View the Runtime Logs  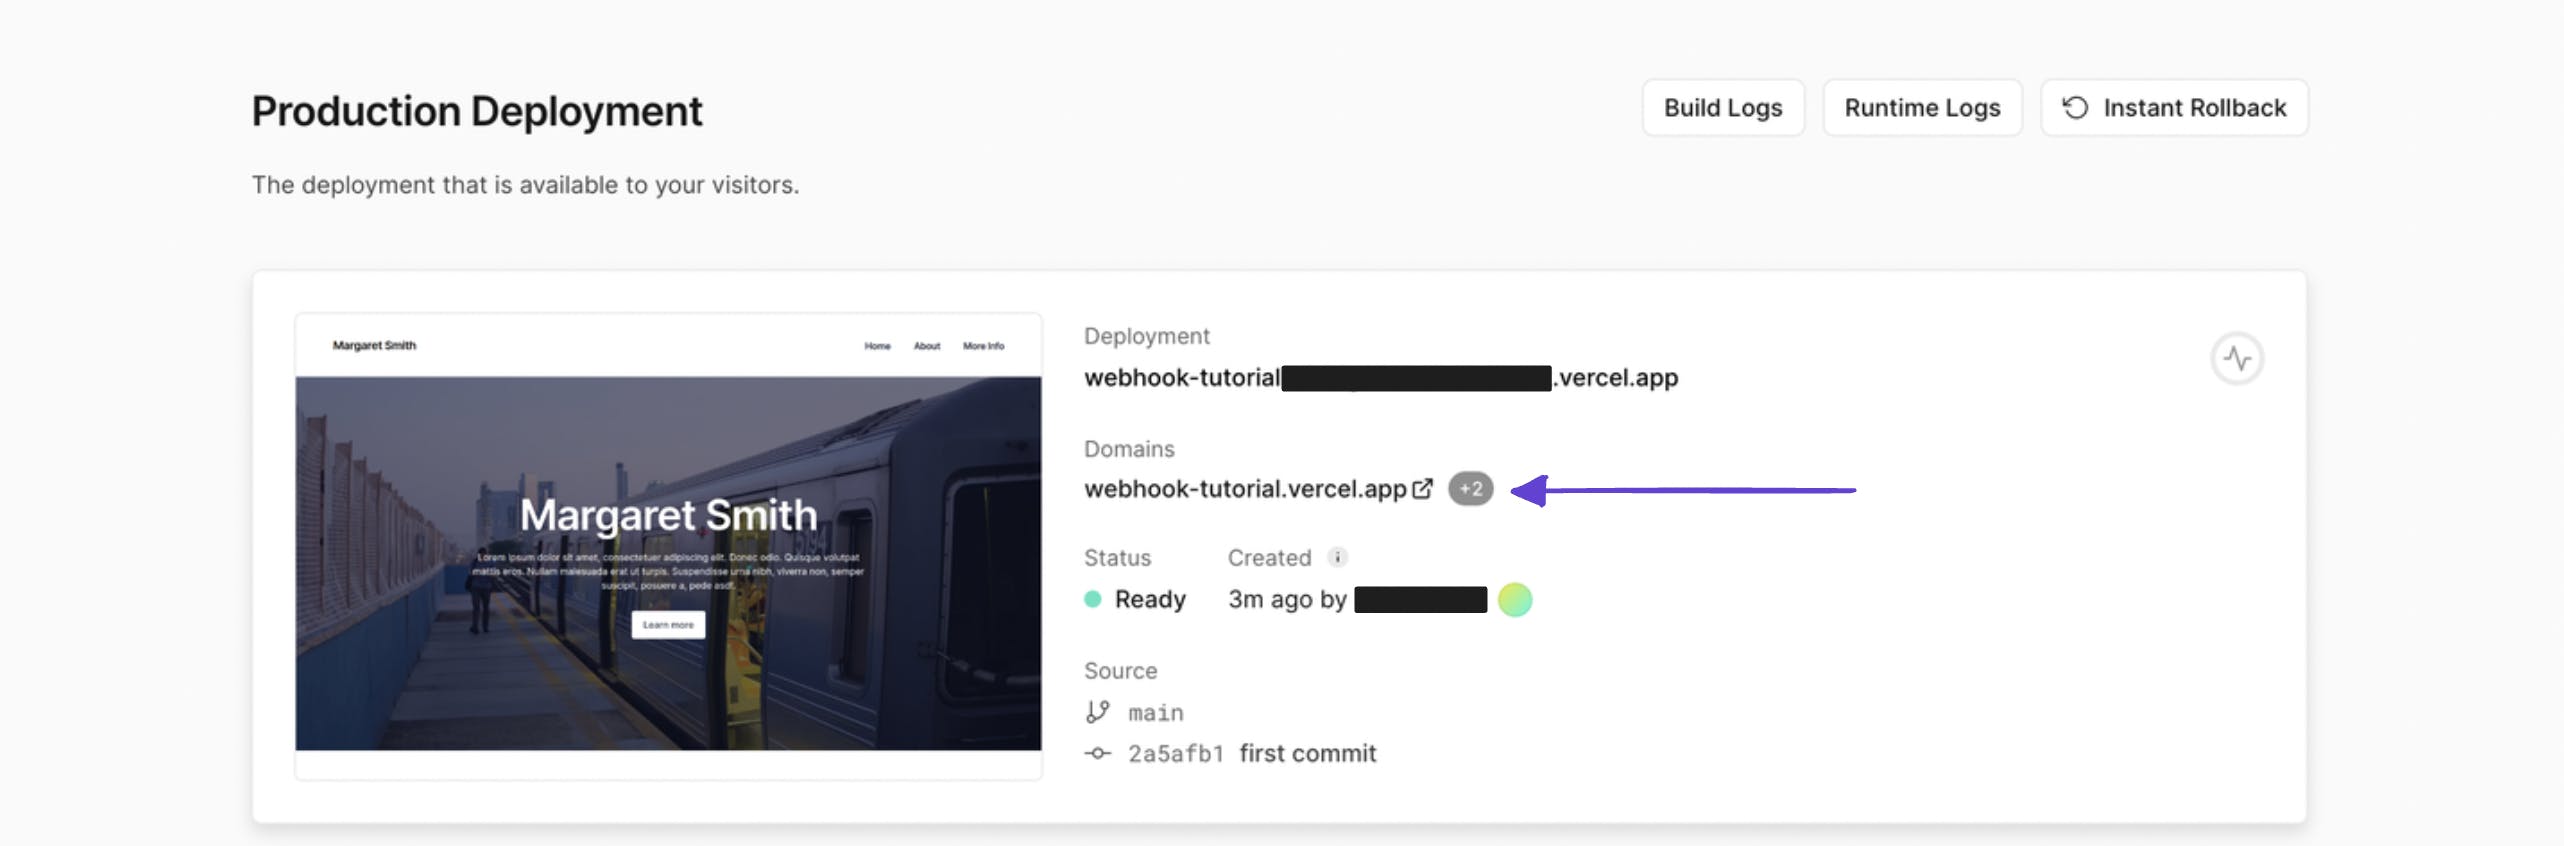(1922, 107)
